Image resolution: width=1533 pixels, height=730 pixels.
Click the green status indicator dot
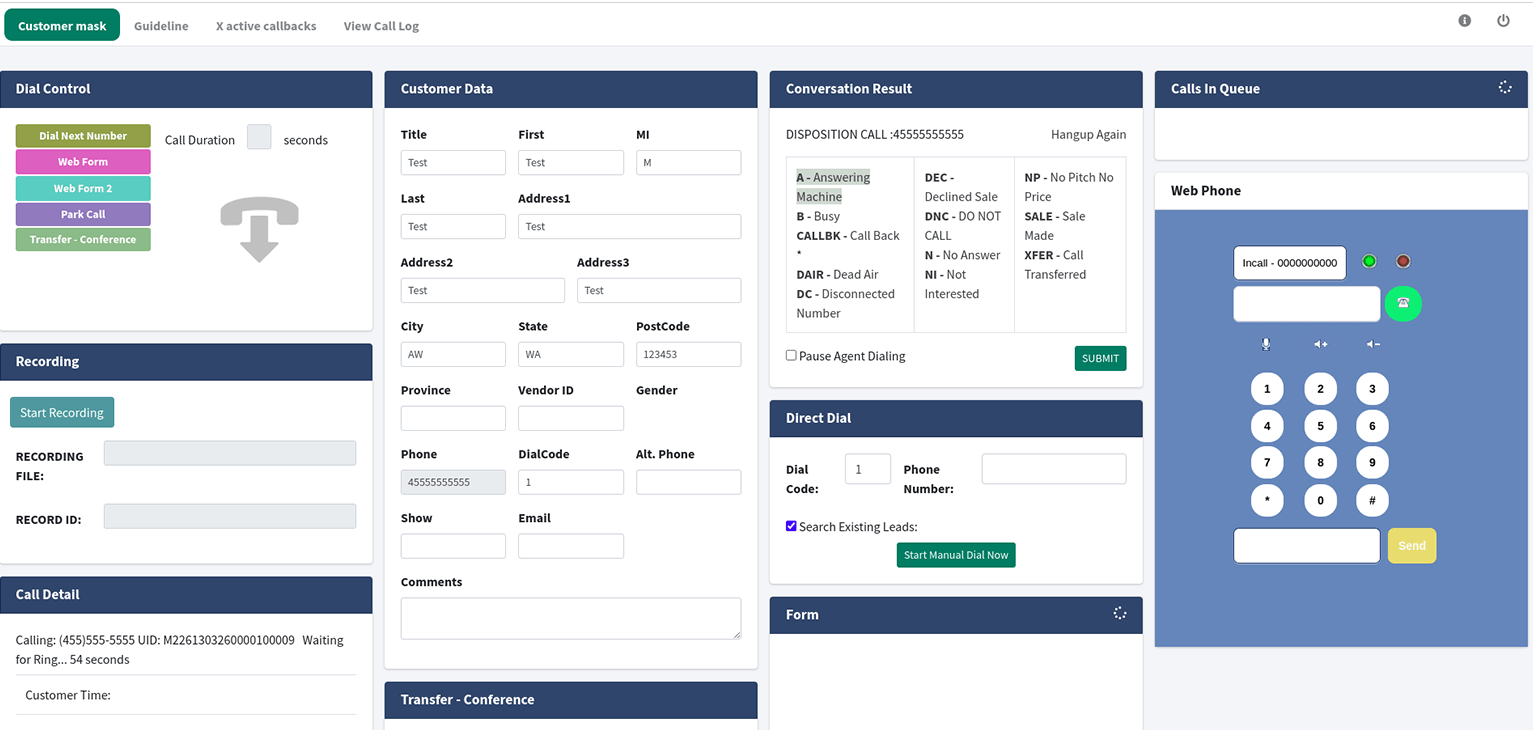pyautogui.click(x=1369, y=261)
